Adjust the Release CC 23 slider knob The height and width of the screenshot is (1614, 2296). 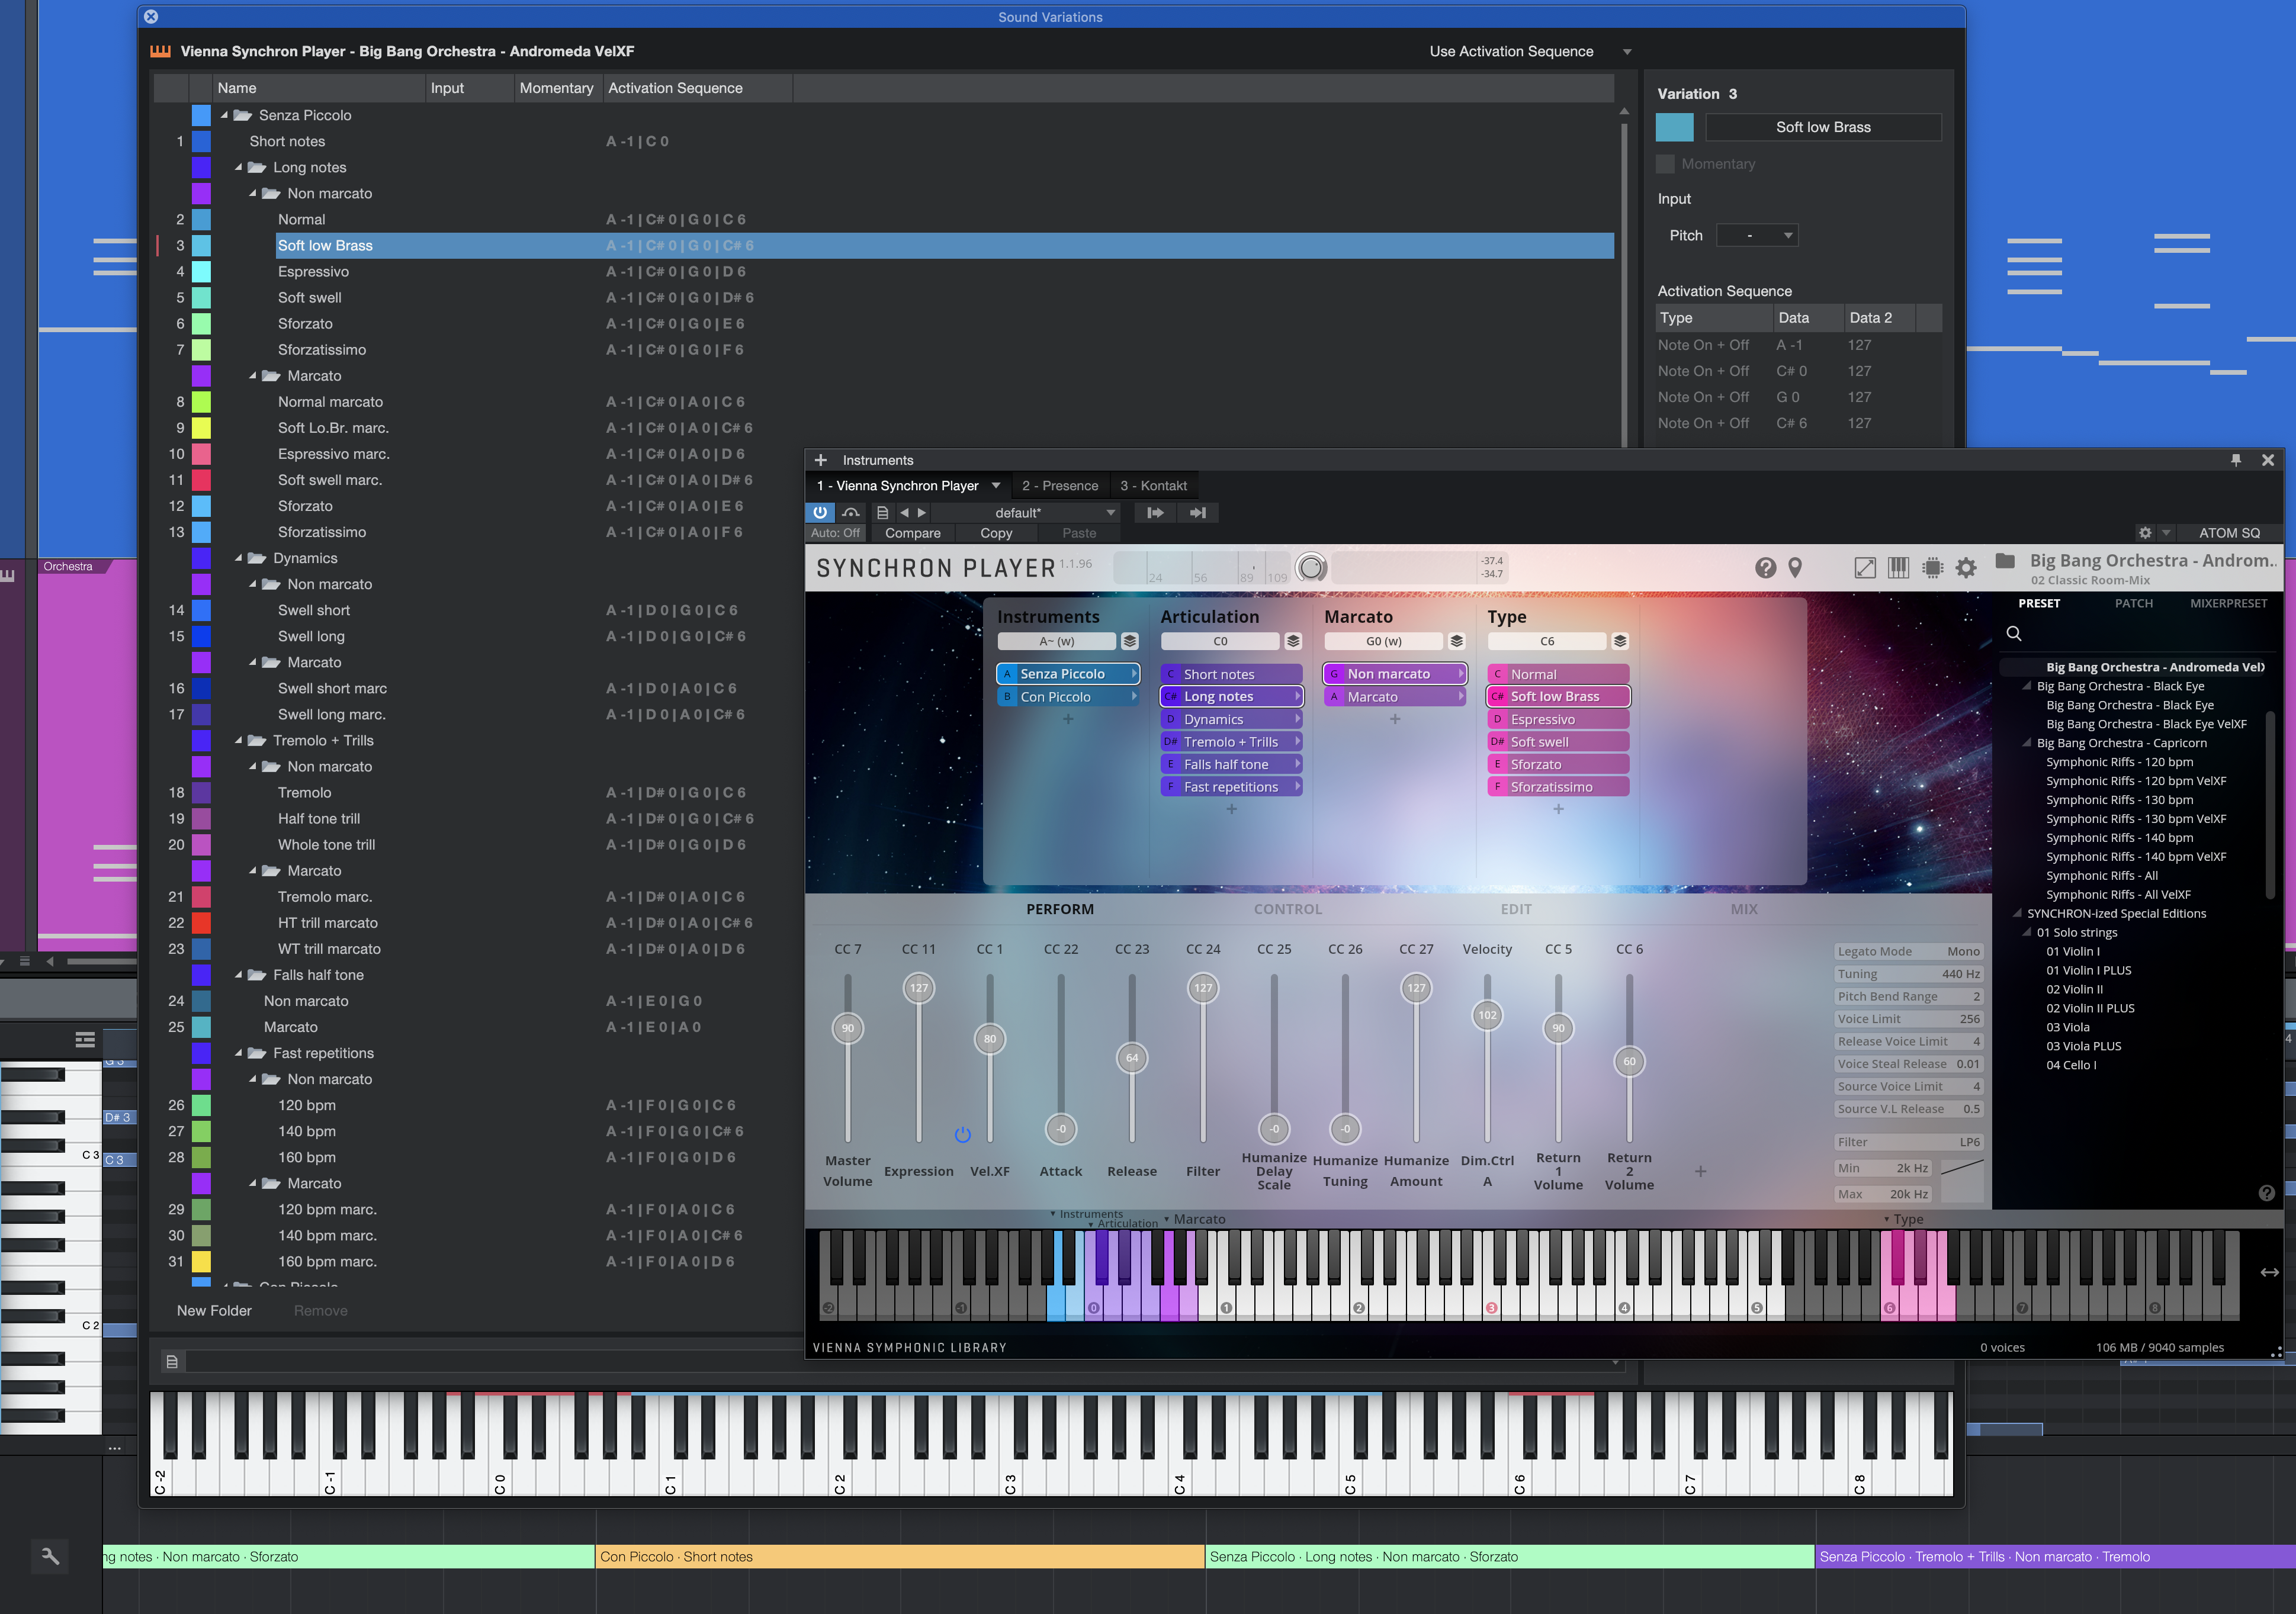1131,1057
